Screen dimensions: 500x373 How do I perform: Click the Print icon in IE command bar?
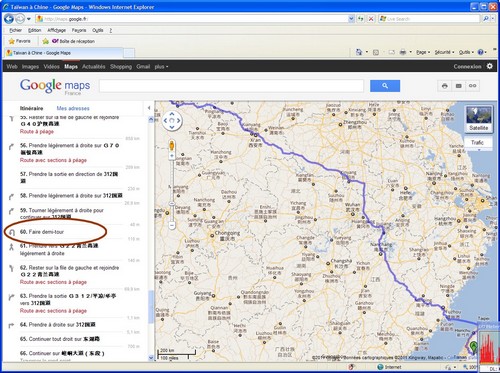point(403,52)
